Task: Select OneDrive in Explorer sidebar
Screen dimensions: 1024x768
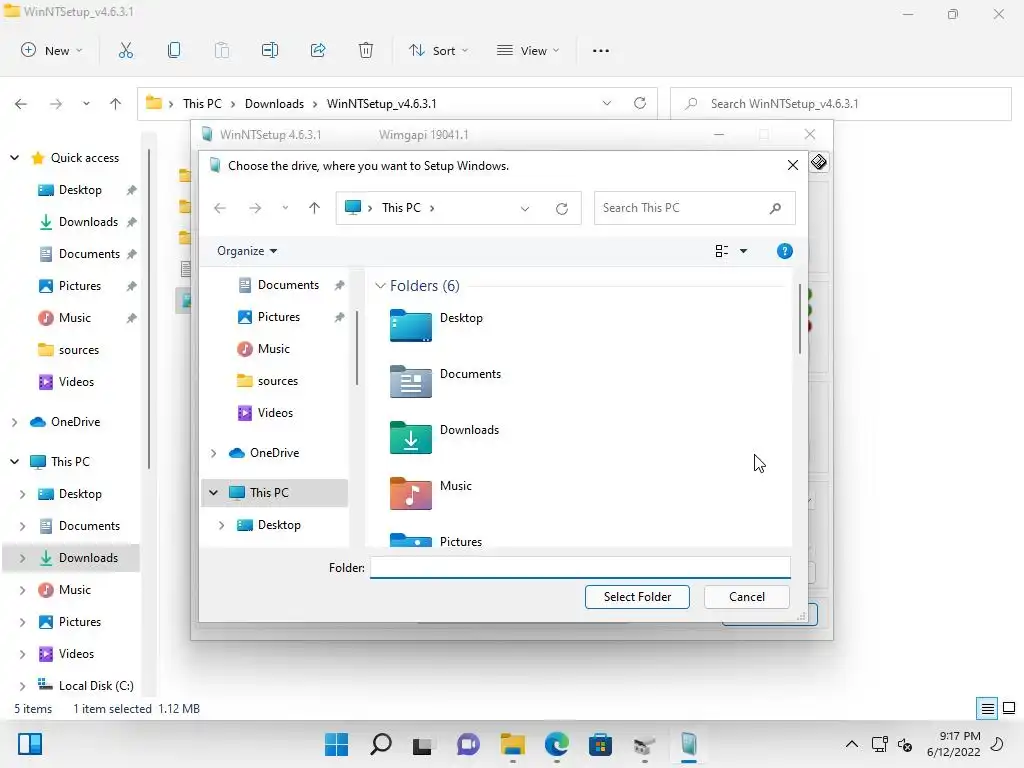Action: [75, 421]
